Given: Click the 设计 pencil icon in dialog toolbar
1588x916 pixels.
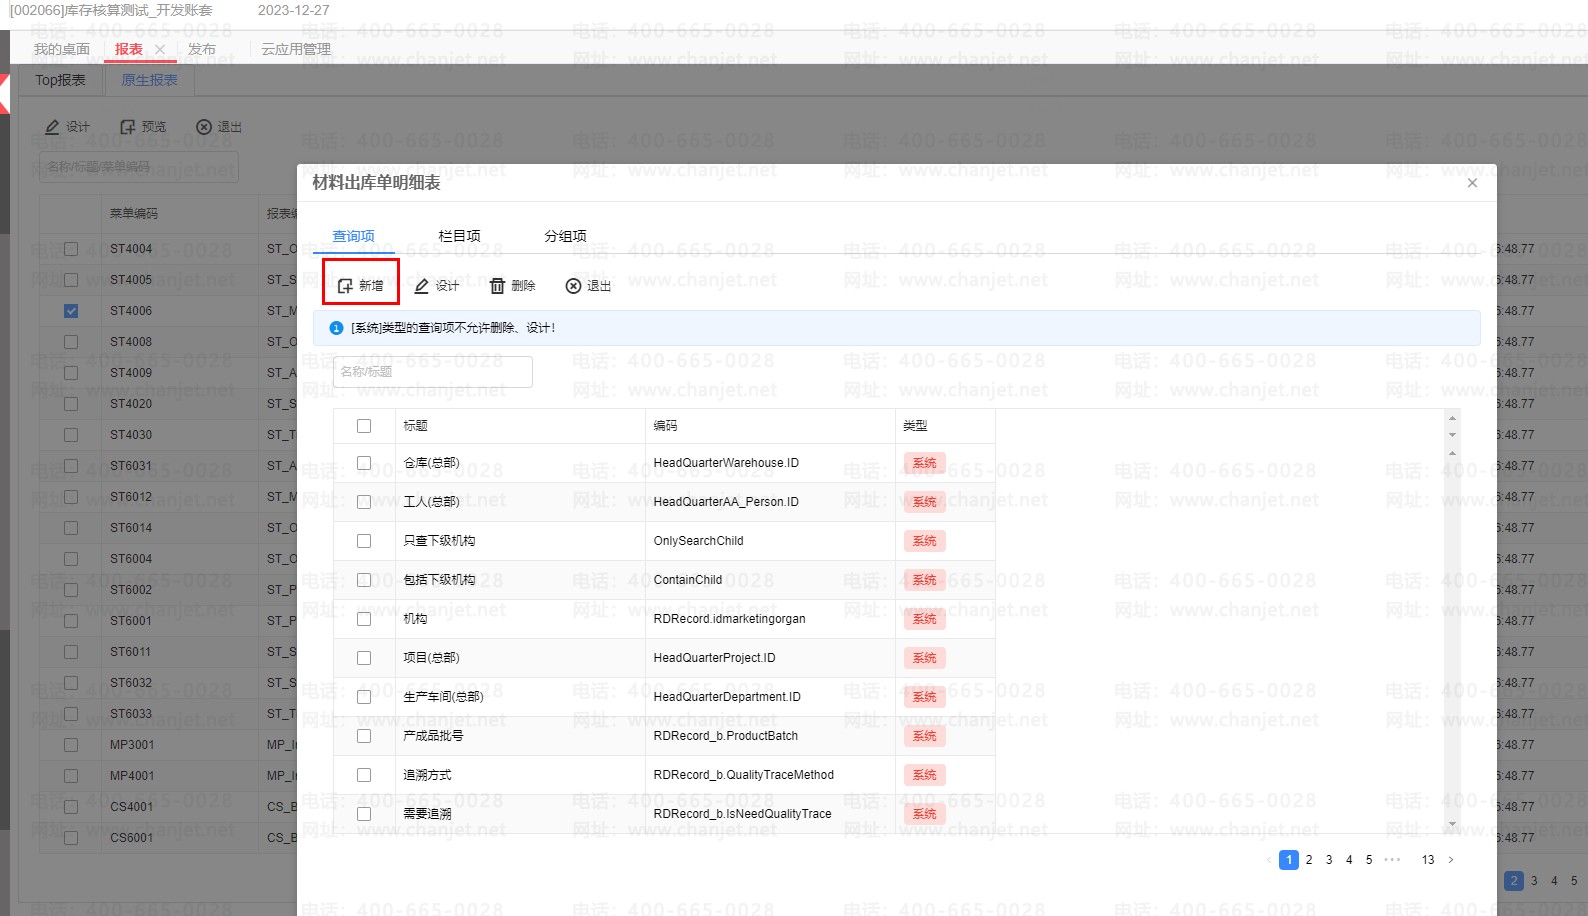Looking at the screenshot, I should (x=422, y=286).
